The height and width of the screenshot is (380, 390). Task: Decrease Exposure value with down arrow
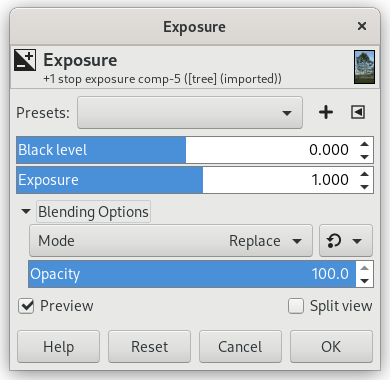click(x=365, y=187)
